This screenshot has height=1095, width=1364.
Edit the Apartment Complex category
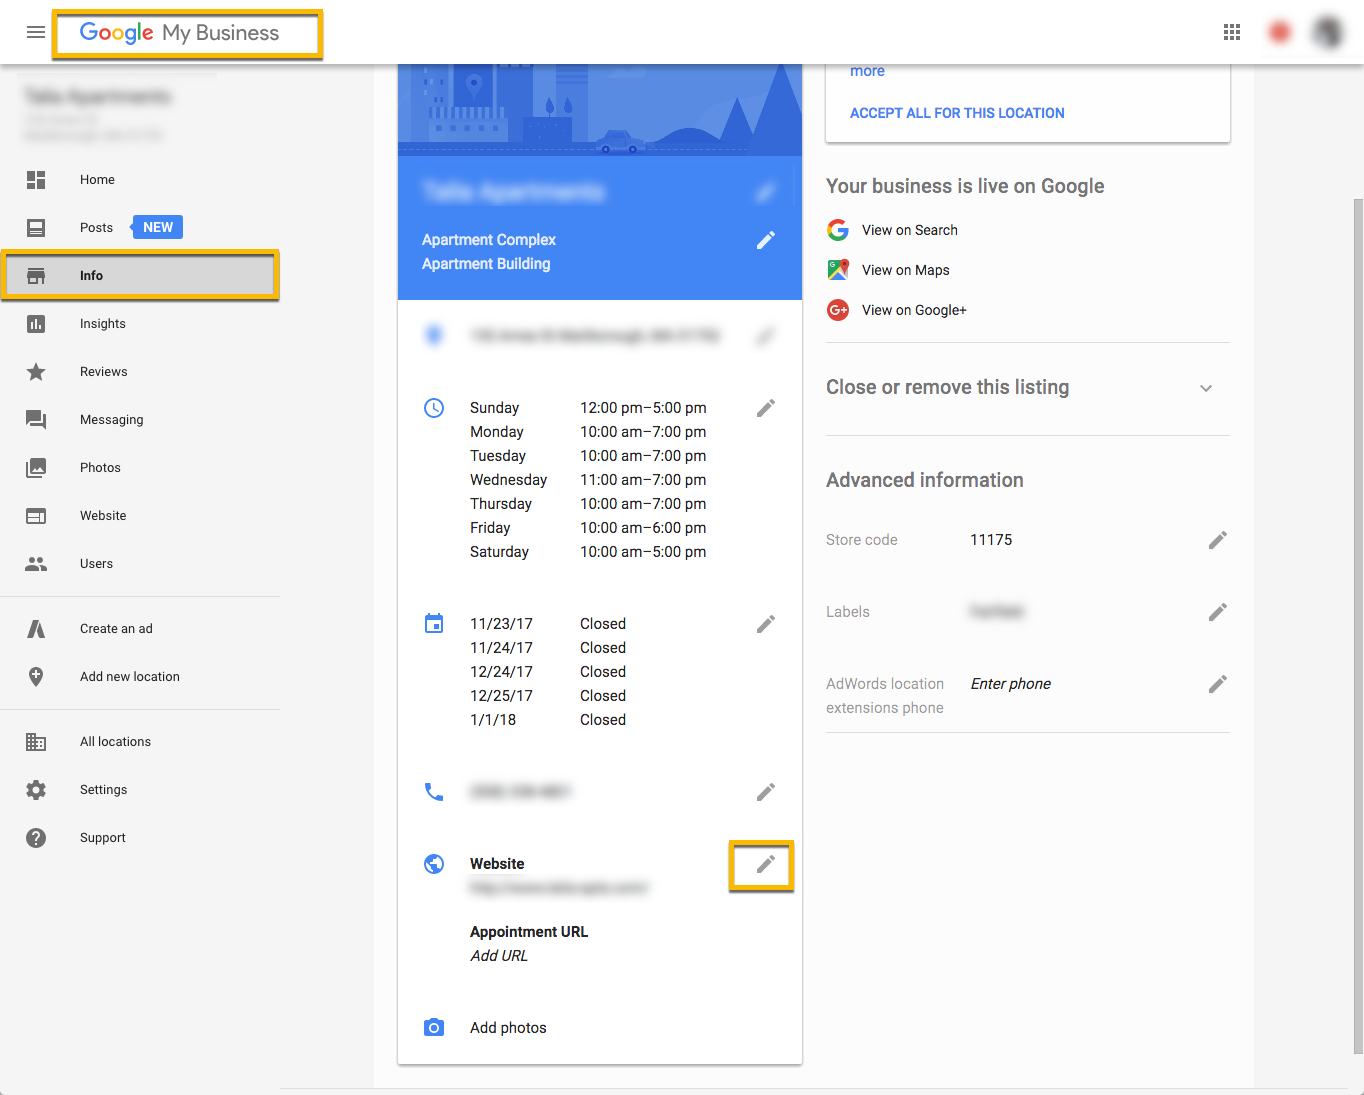coord(766,240)
